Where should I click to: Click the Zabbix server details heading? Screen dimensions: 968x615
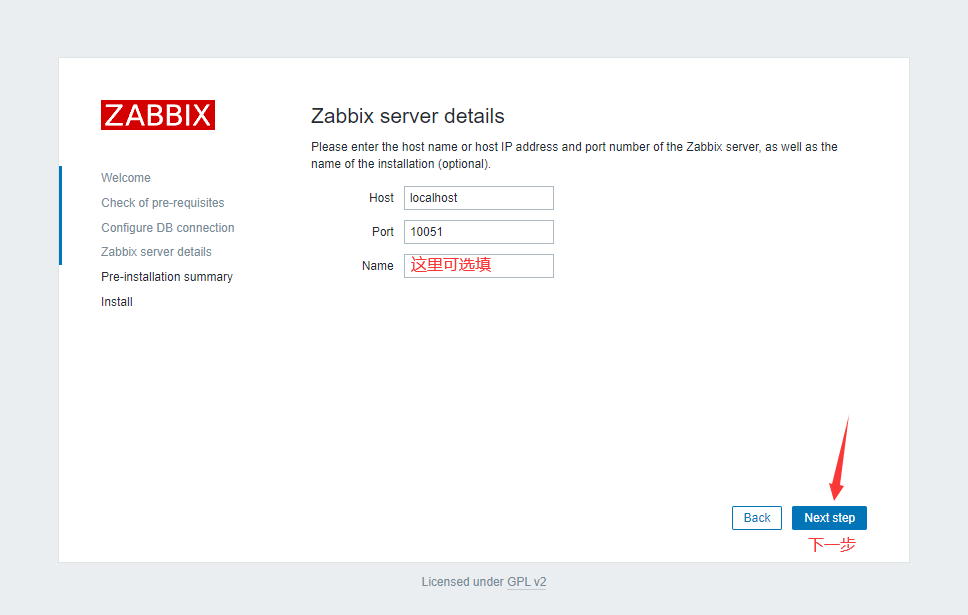[x=407, y=116]
